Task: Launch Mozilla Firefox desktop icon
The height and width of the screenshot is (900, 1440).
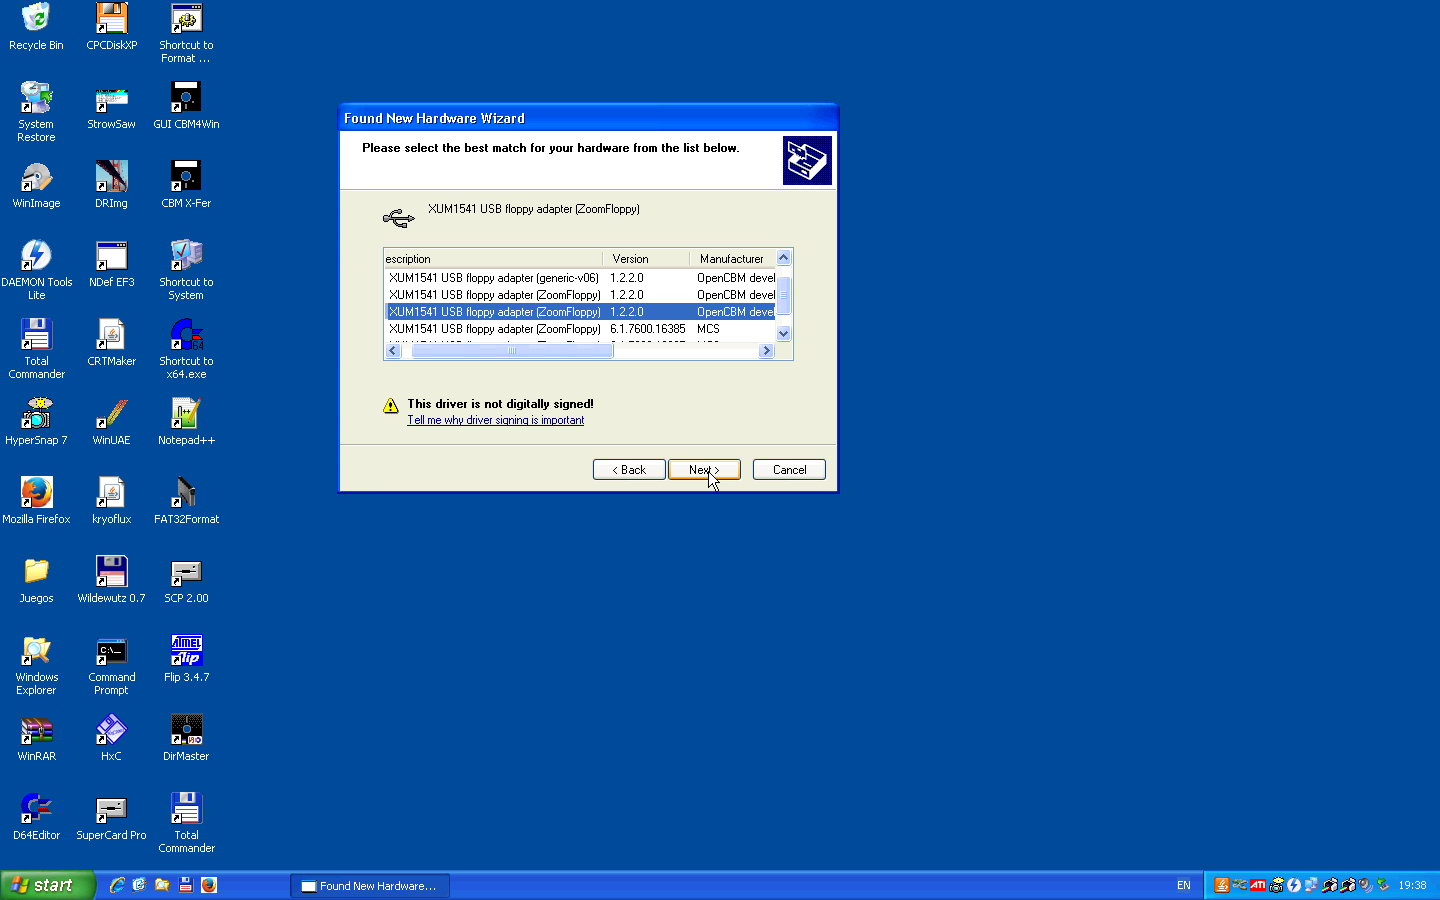Action: point(36,501)
